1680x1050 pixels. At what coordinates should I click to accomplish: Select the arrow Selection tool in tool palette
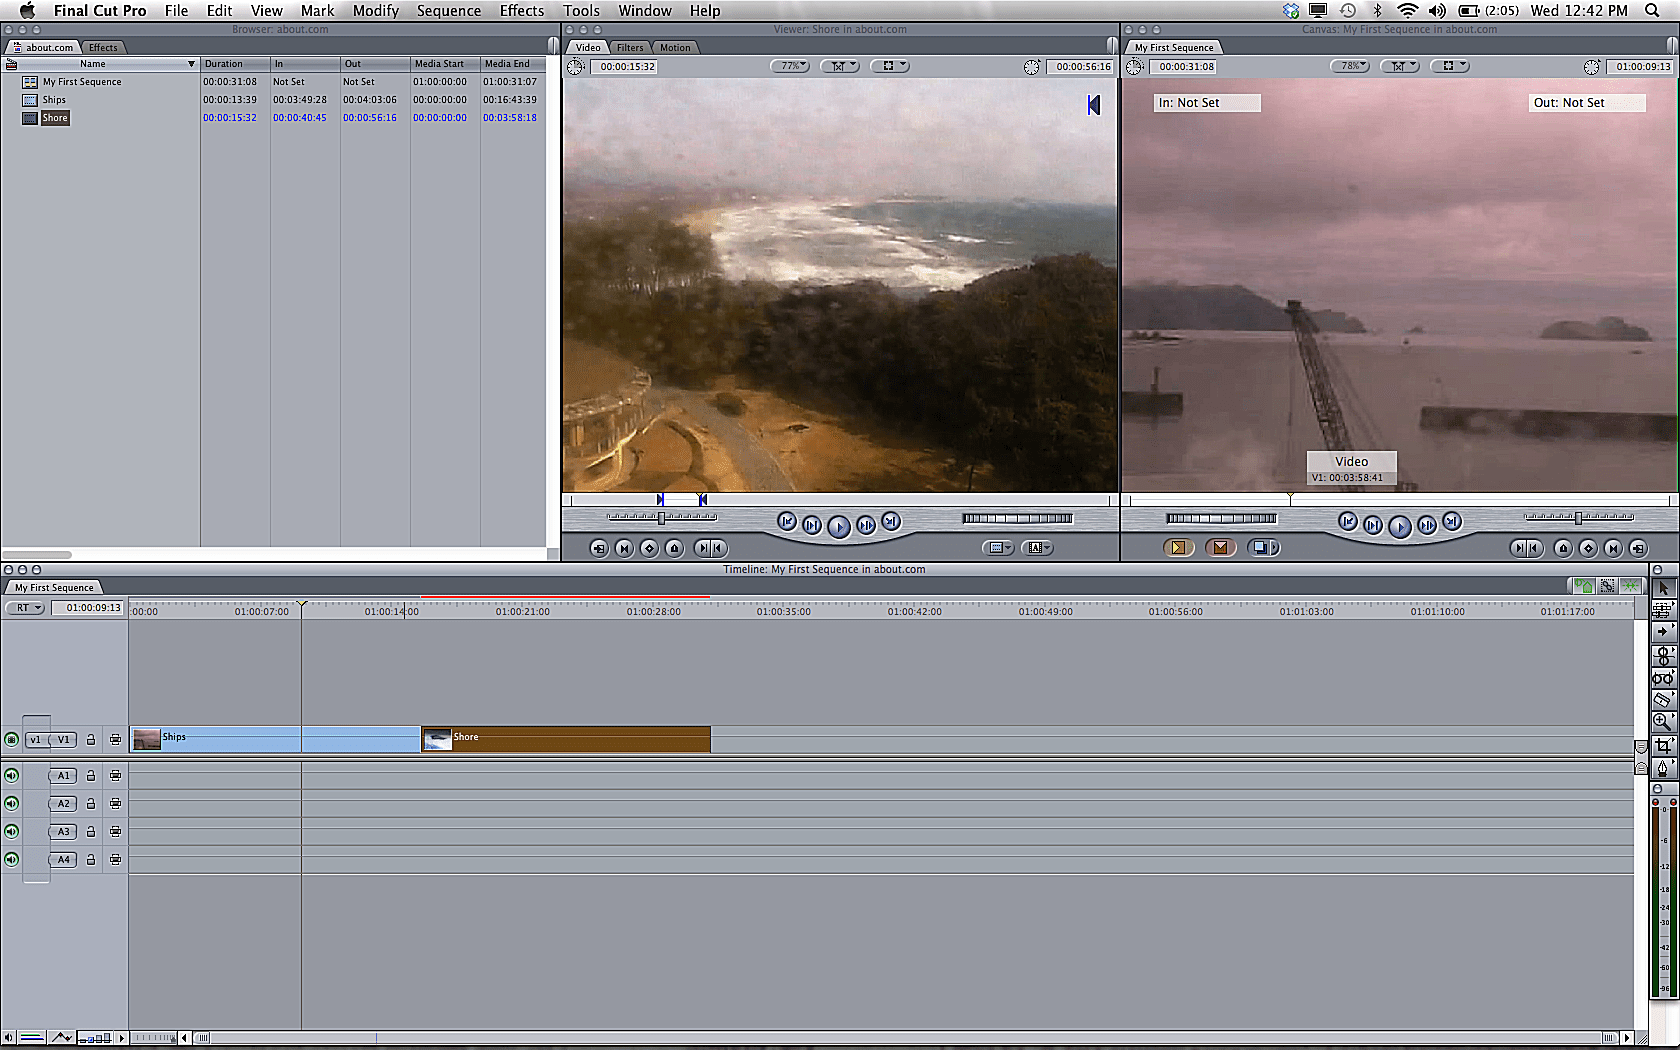[1663, 588]
